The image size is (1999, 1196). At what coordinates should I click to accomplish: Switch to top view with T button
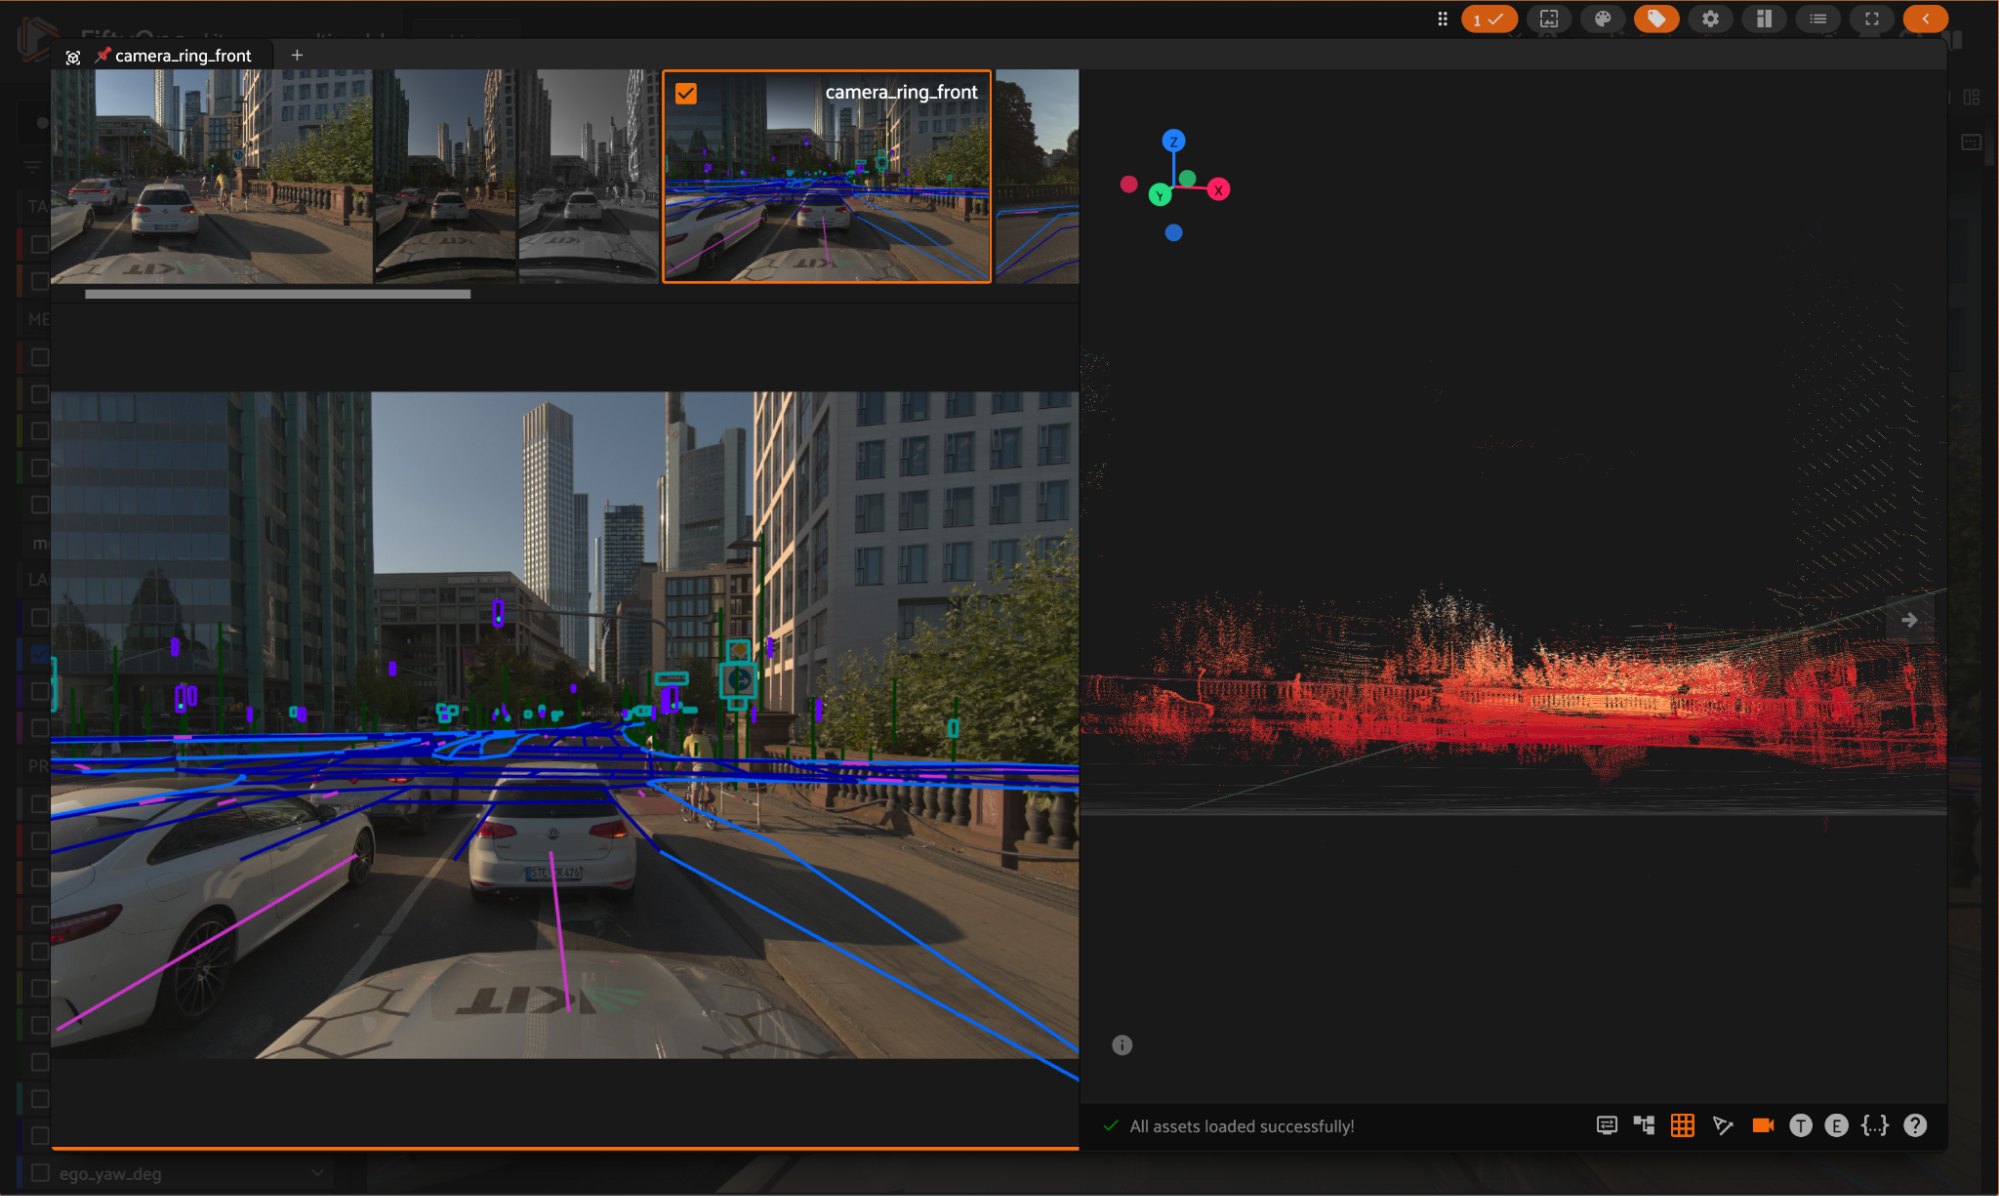point(1800,1126)
